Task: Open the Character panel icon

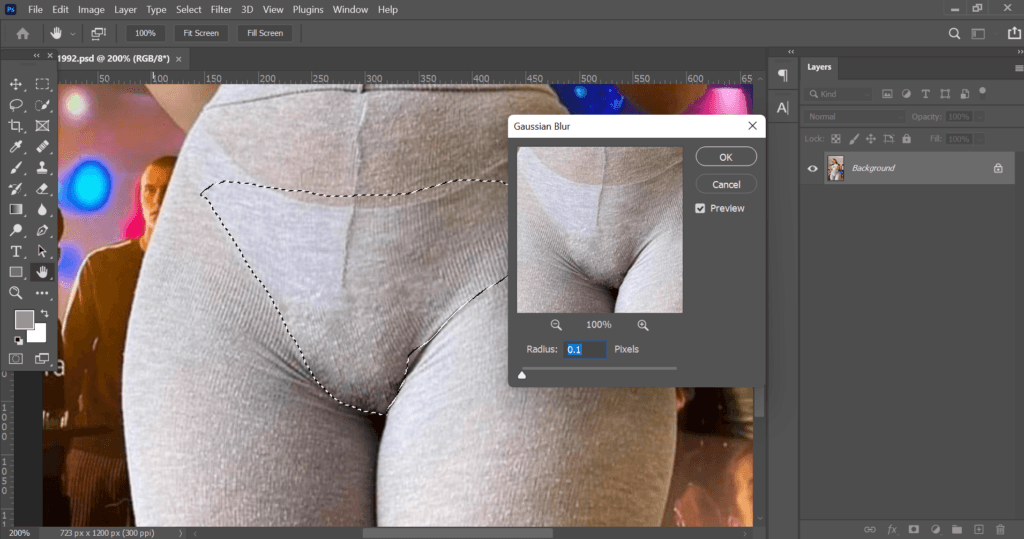Action: click(x=782, y=108)
